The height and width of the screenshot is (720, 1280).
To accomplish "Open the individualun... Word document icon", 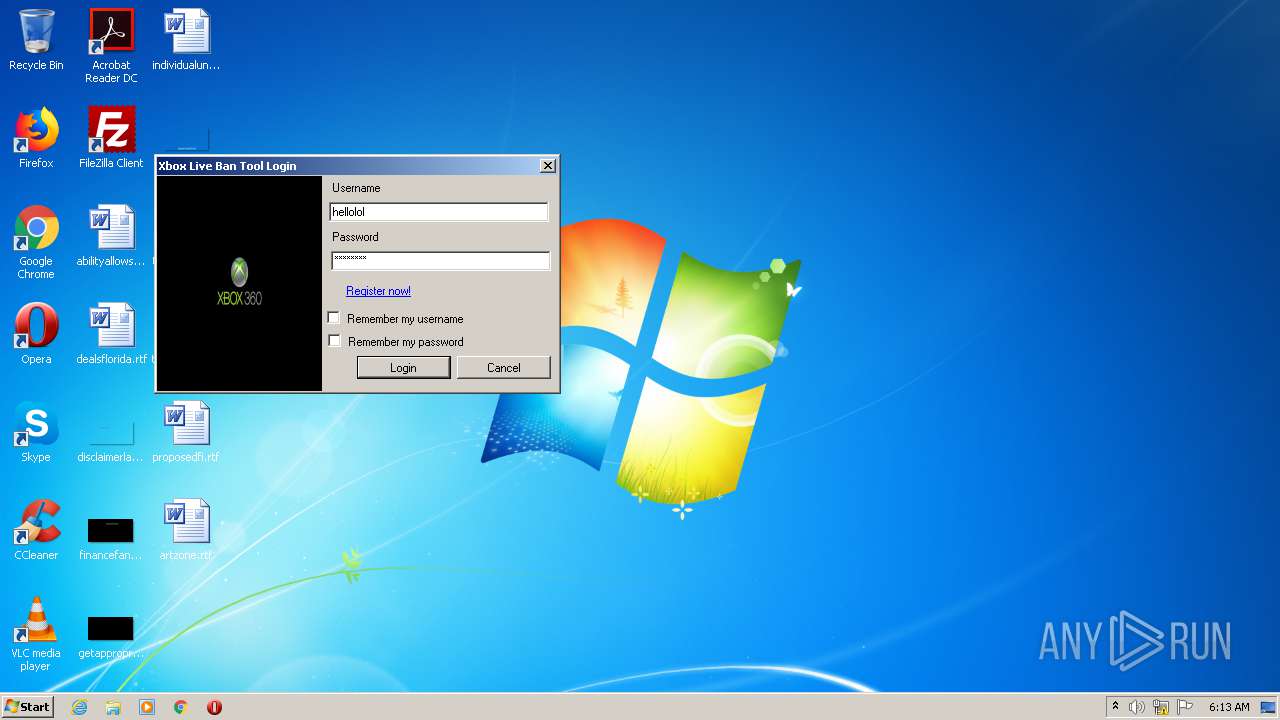I will tap(186, 40).
